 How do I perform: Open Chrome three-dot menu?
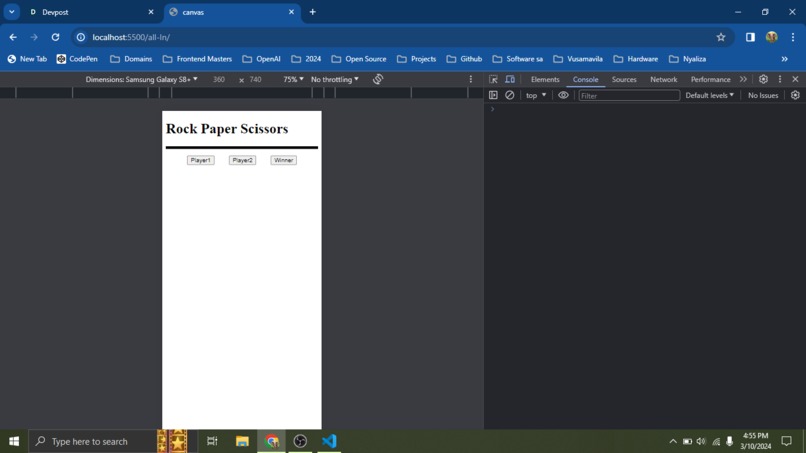tap(793, 37)
